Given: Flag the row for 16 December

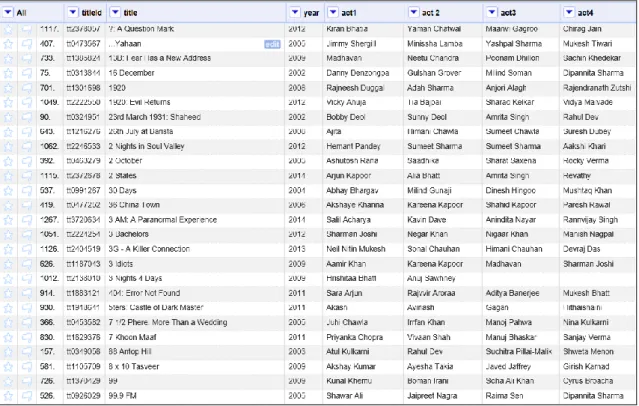Looking at the screenshot, I should 27,73.
